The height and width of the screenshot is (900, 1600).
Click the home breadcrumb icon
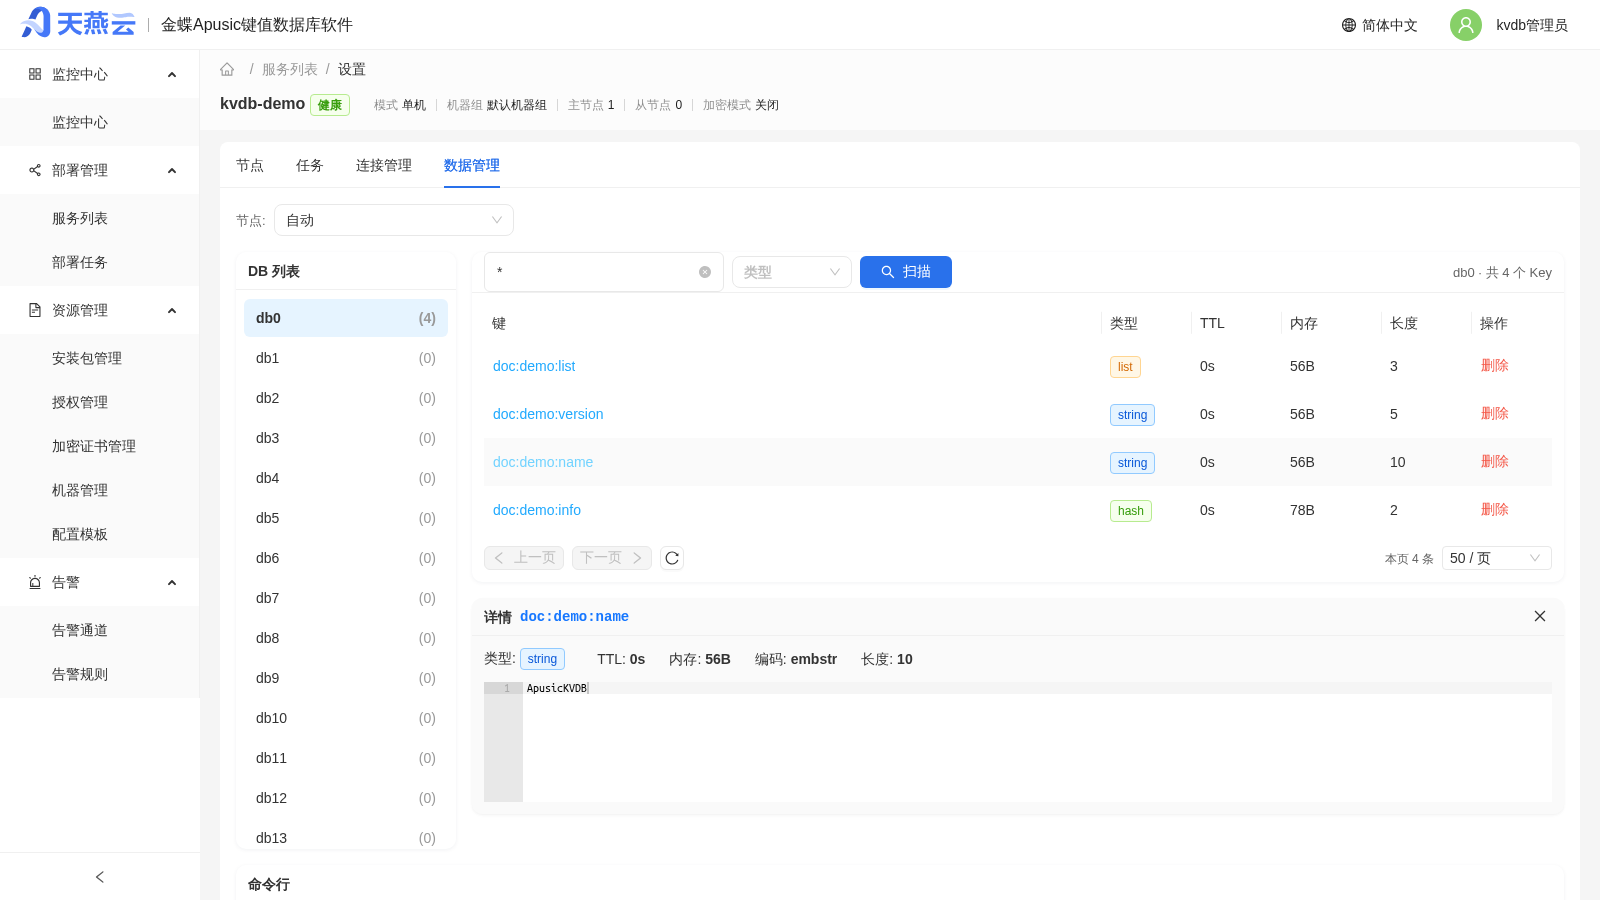pyautogui.click(x=227, y=69)
